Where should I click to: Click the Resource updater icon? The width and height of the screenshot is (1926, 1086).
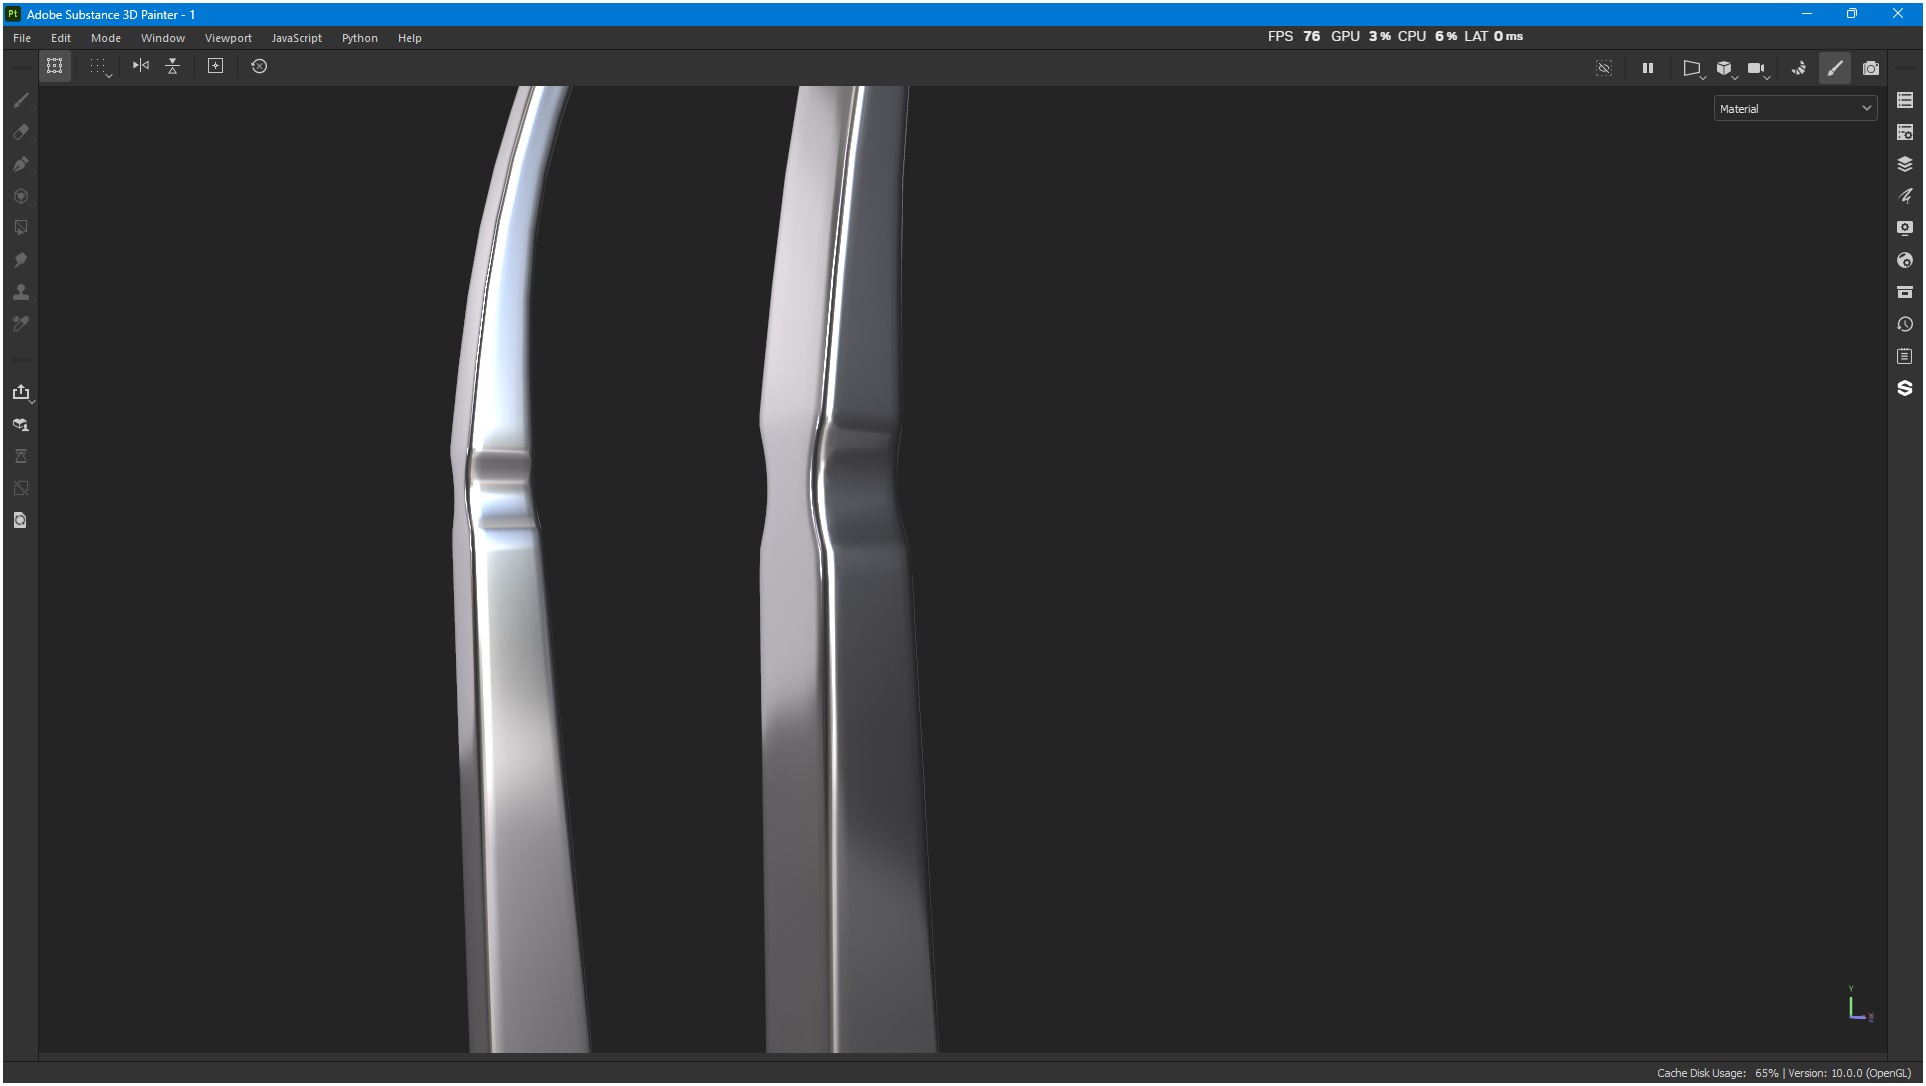(x=21, y=520)
